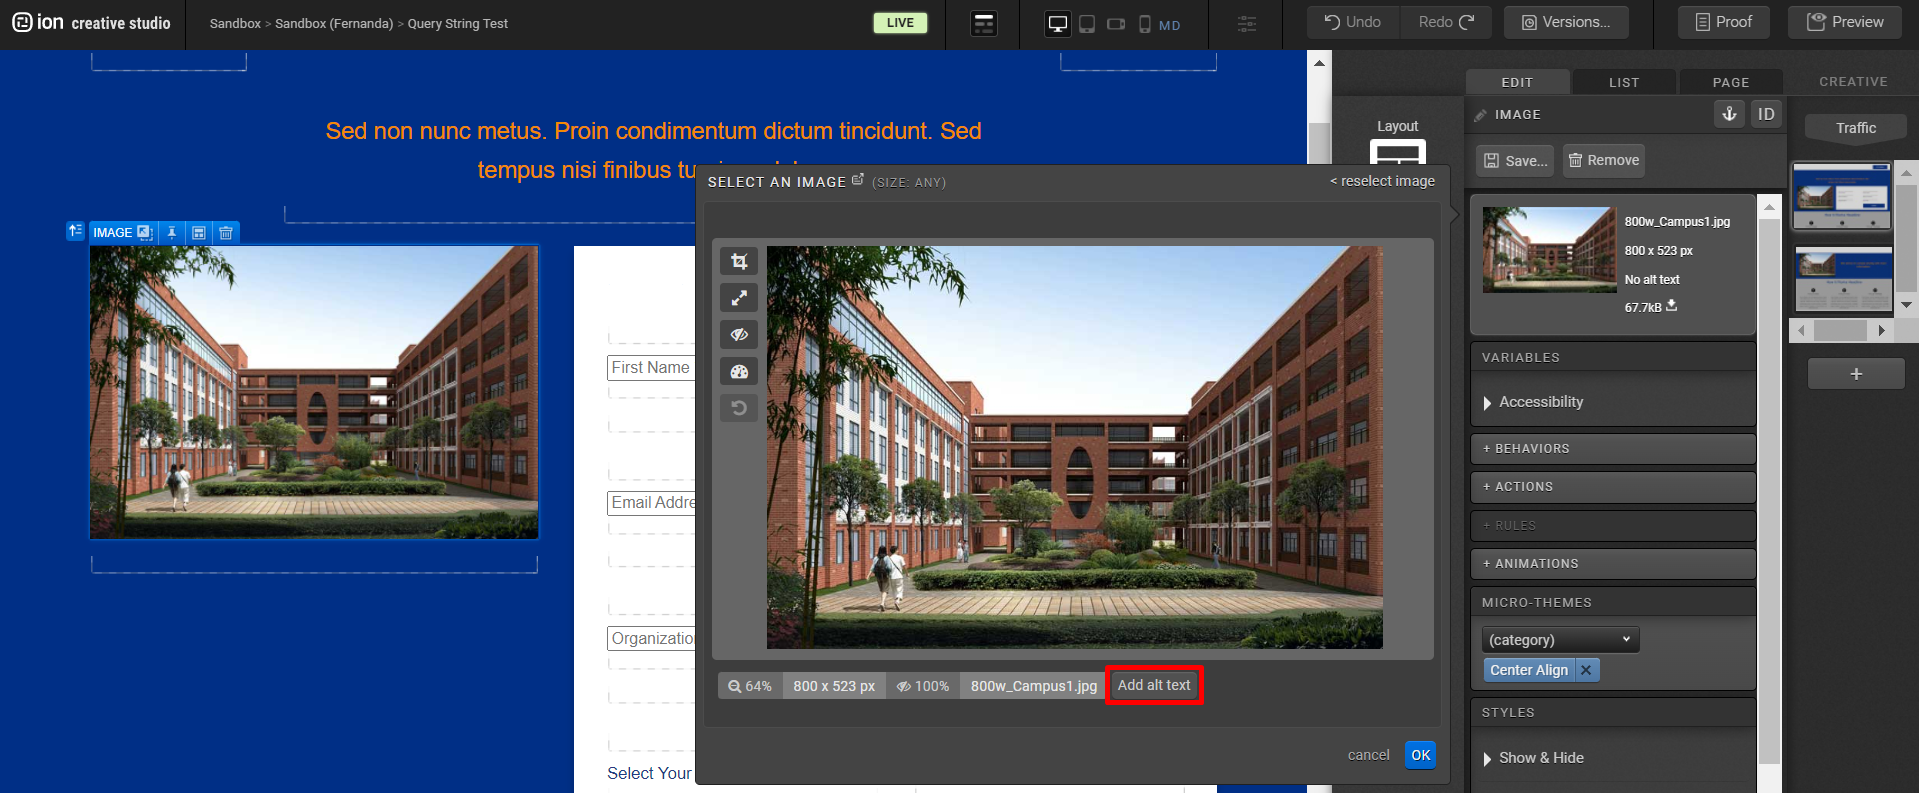Download image via icon next to 67.7kB
The height and width of the screenshot is (793, 1919).
(x=1672, y=306)
